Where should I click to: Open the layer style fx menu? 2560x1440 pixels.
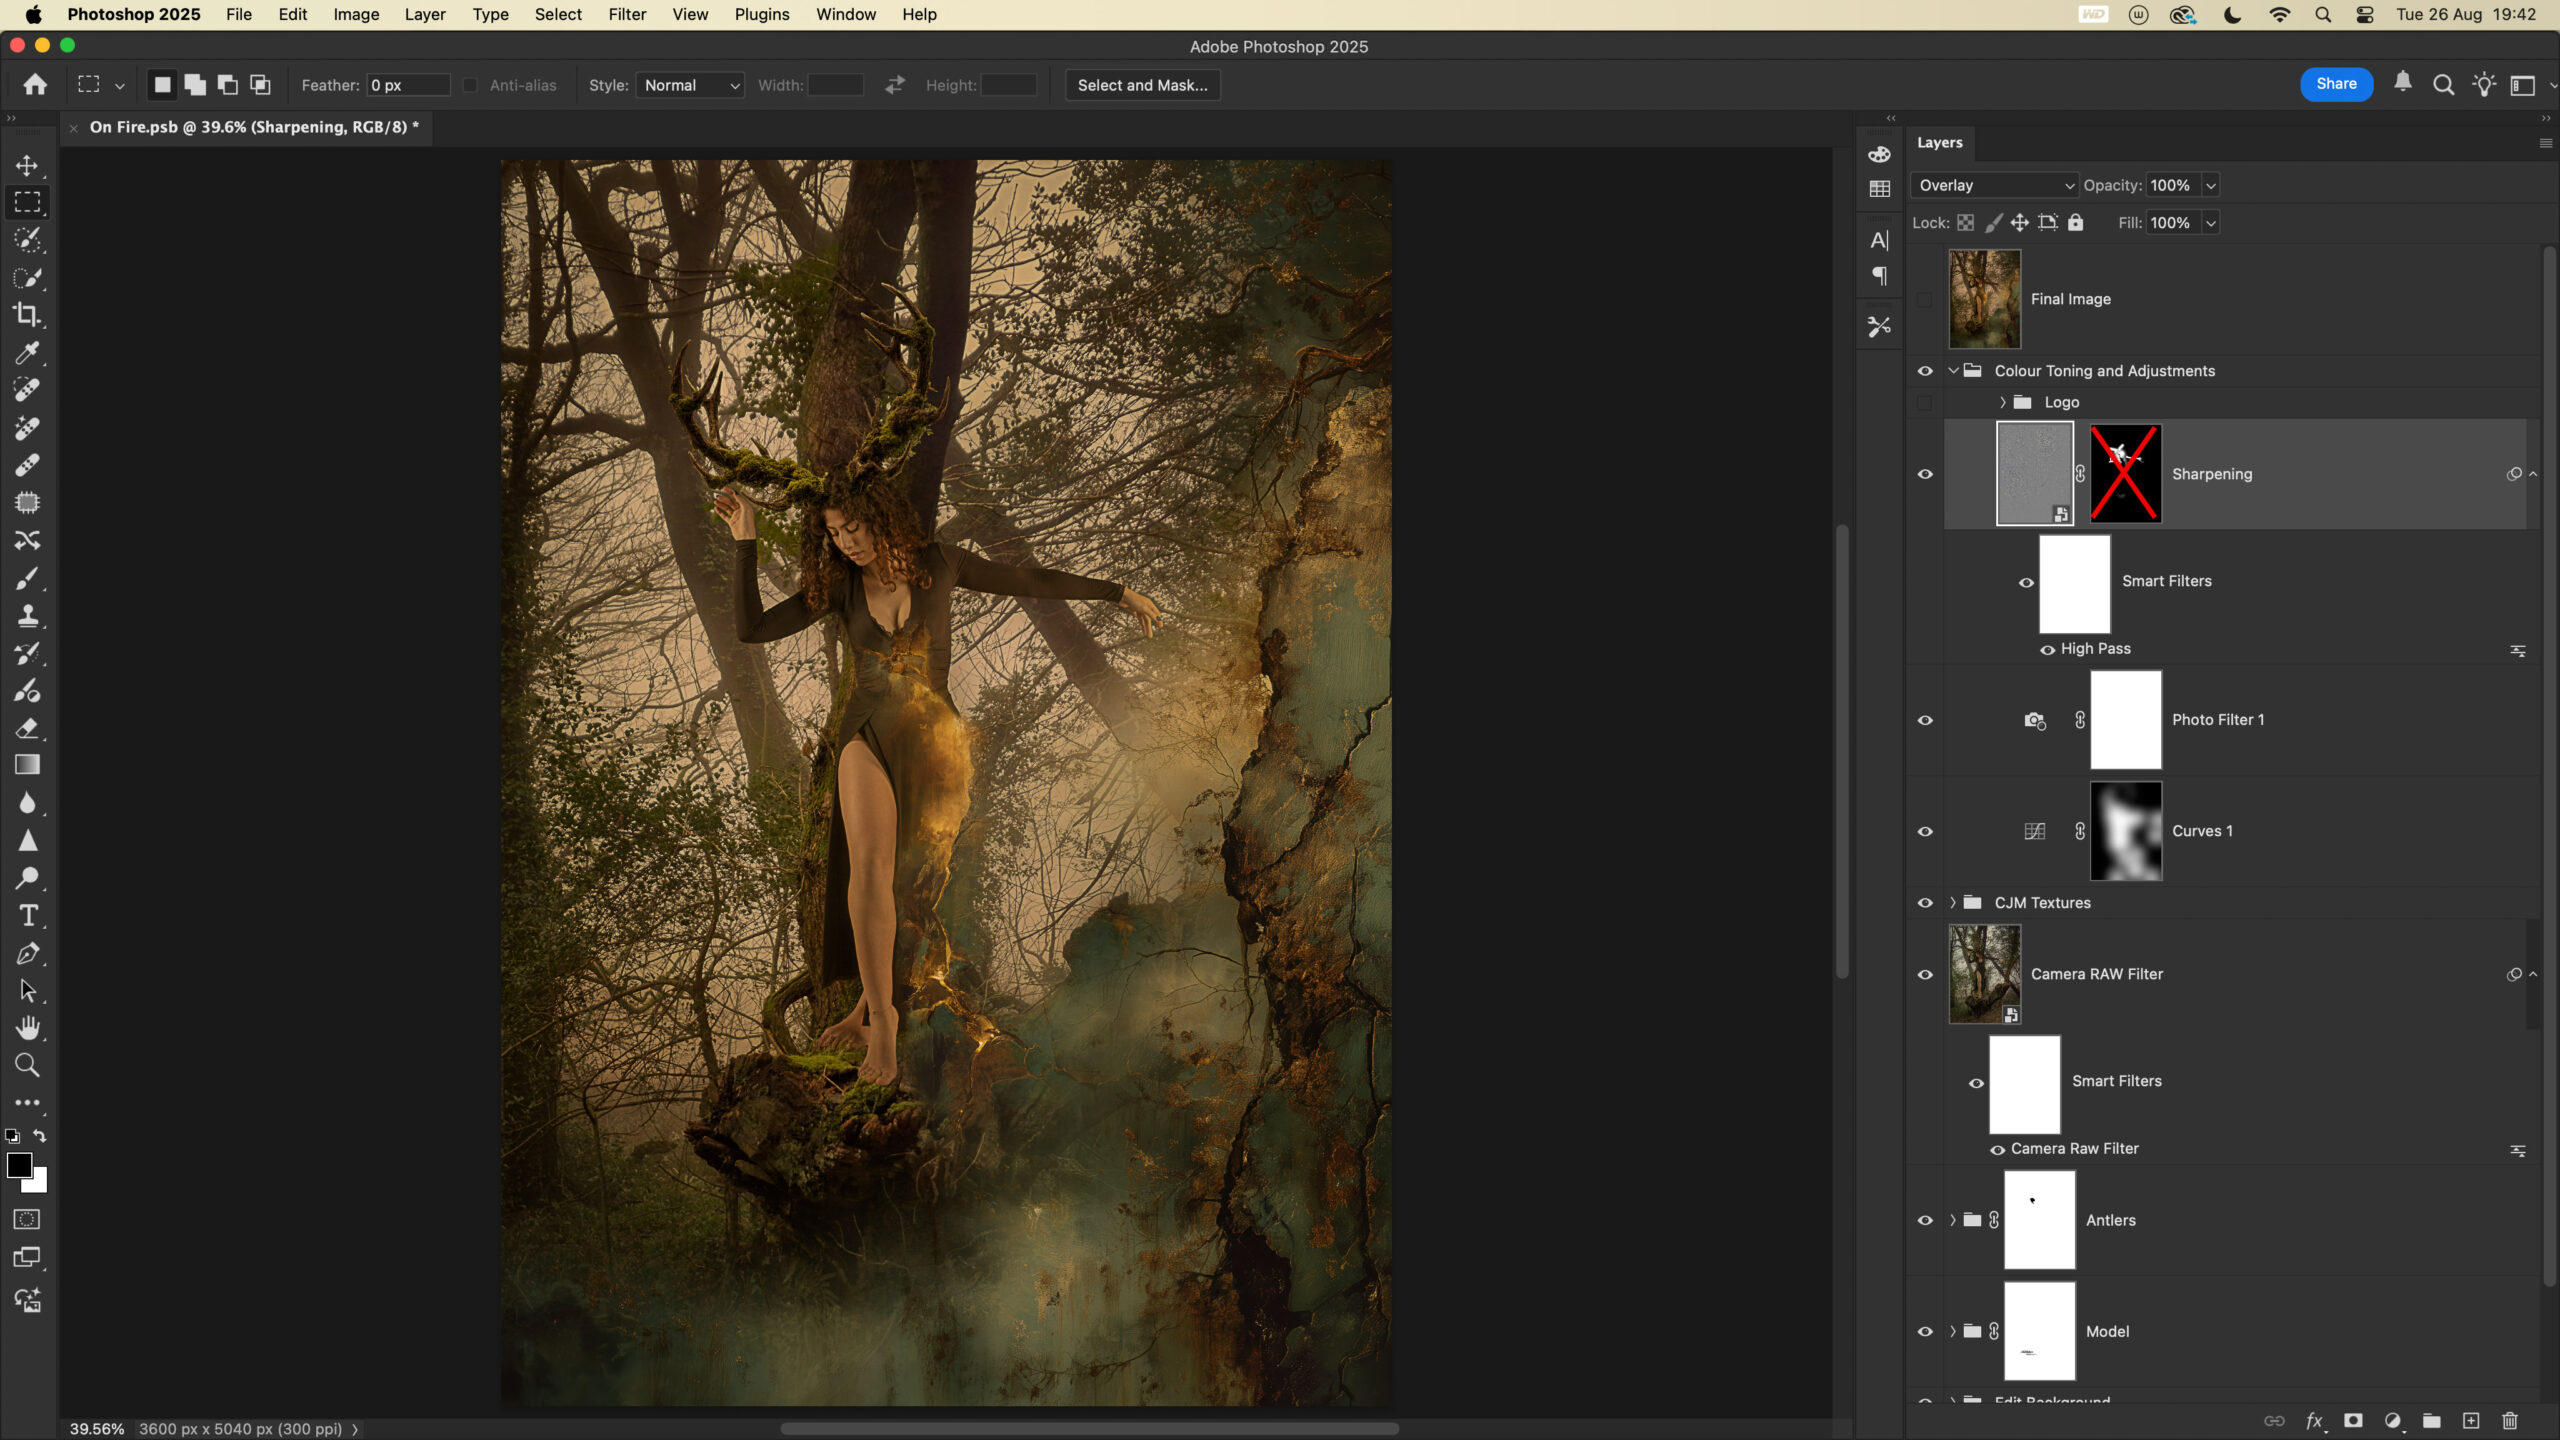tap(2314, 1421)
